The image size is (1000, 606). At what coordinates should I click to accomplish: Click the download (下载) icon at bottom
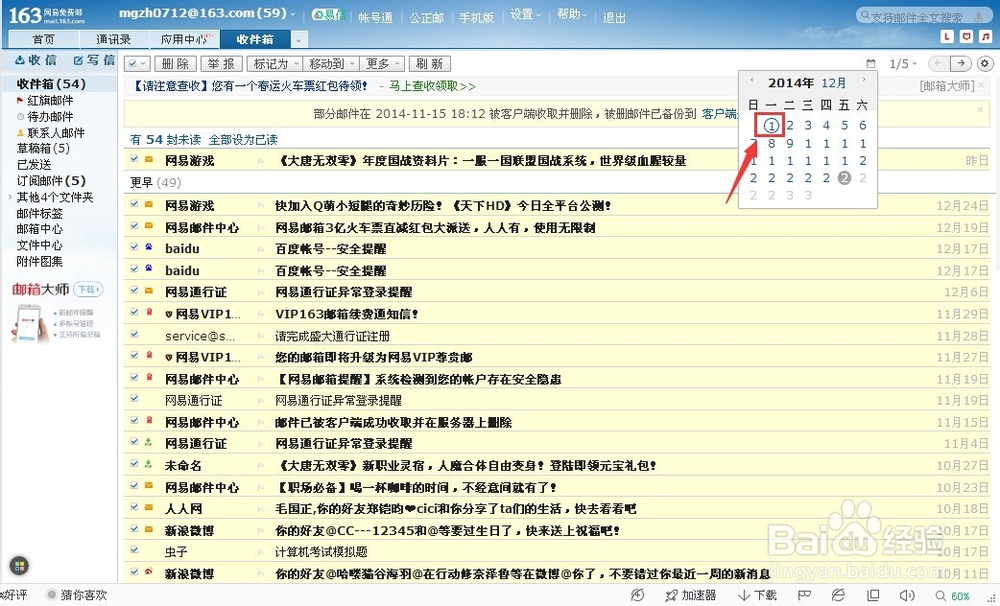[755, 595]
